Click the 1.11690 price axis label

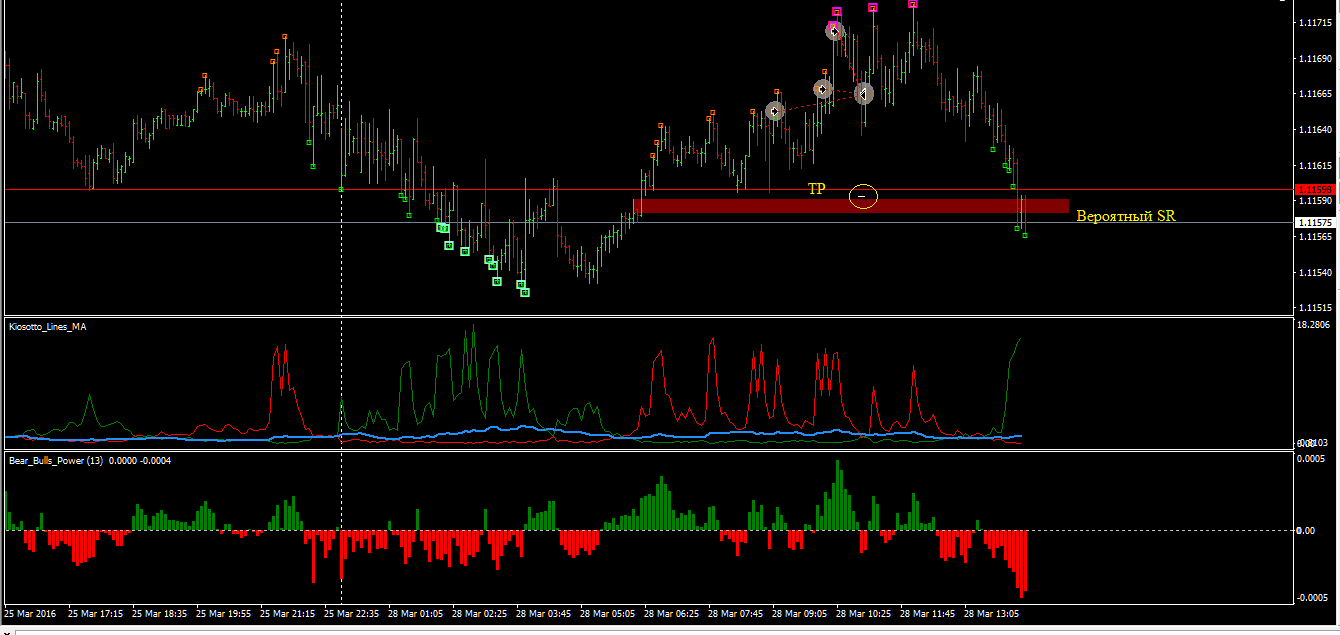[x=1313, y=58]
